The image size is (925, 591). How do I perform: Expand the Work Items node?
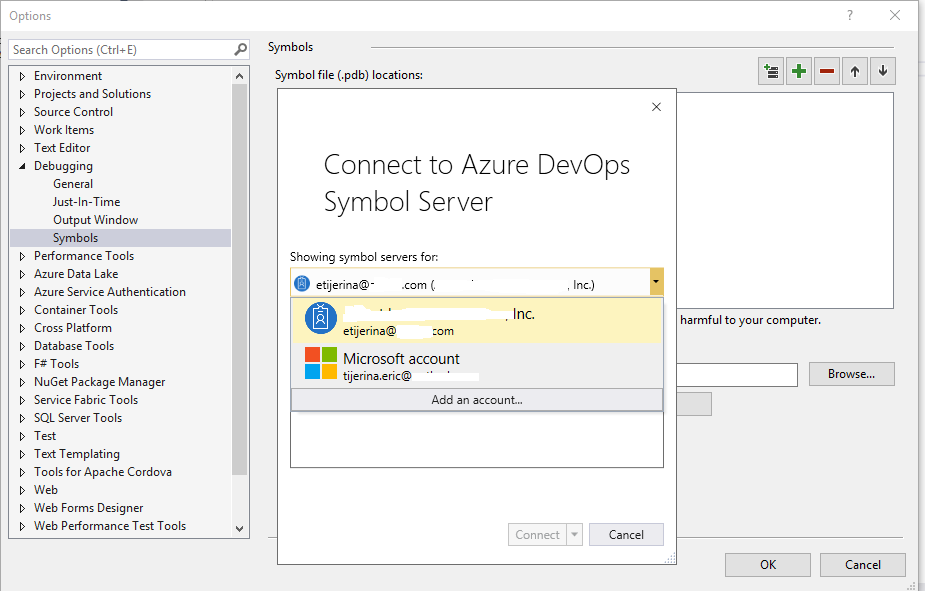click(22, 130)
